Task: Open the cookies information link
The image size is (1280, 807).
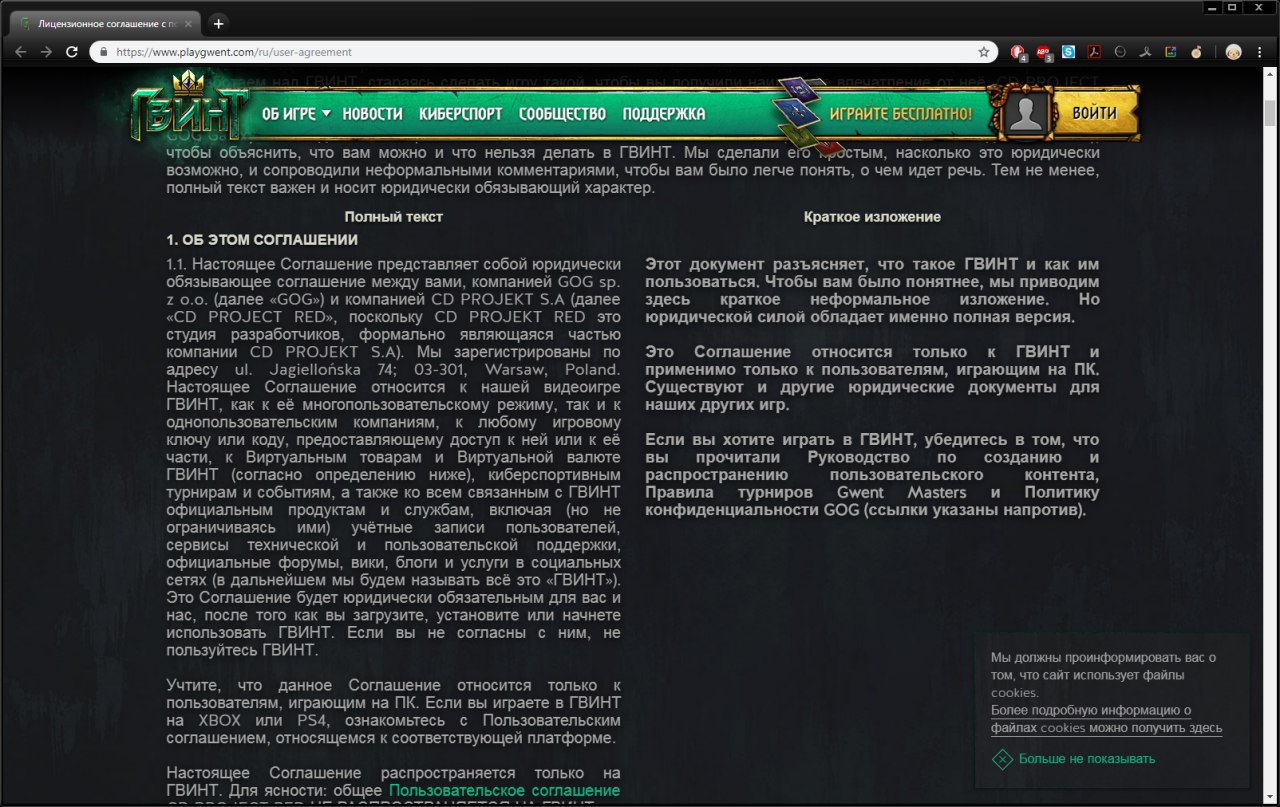Action: coord(1106,719)
